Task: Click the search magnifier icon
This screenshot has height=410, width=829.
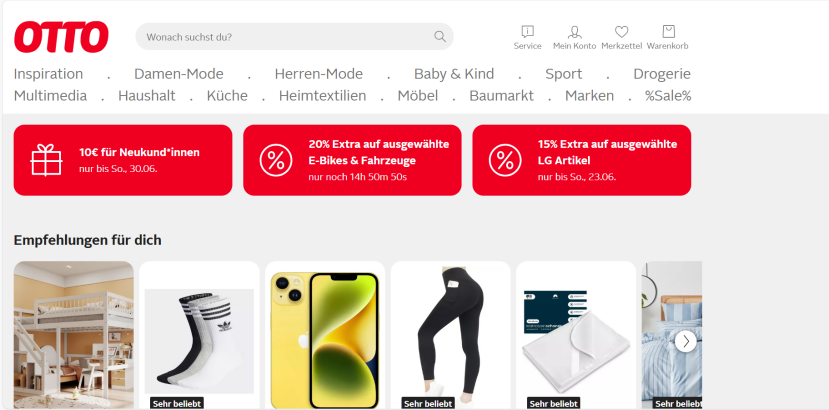Action: [439, 37]
